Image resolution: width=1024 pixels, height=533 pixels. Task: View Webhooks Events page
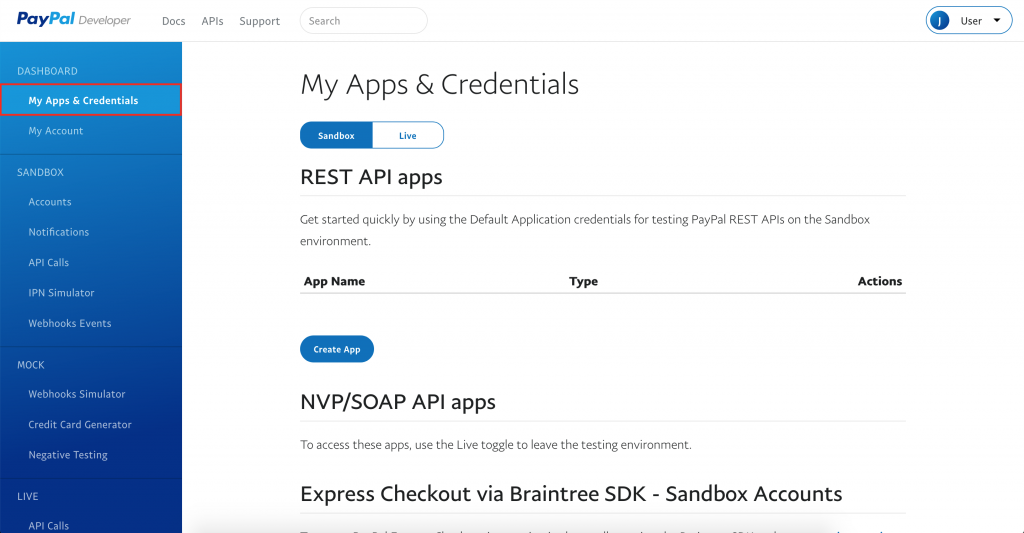click(x=70, y=323)
